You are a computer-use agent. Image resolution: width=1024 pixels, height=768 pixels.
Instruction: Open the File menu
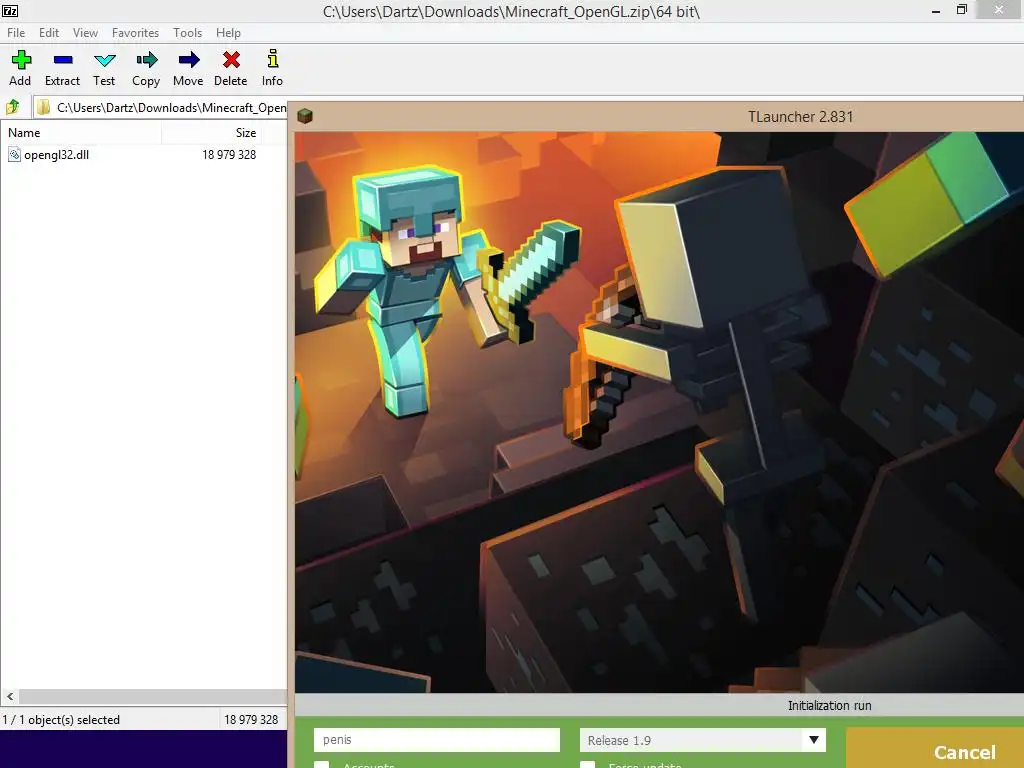(16, 33)
